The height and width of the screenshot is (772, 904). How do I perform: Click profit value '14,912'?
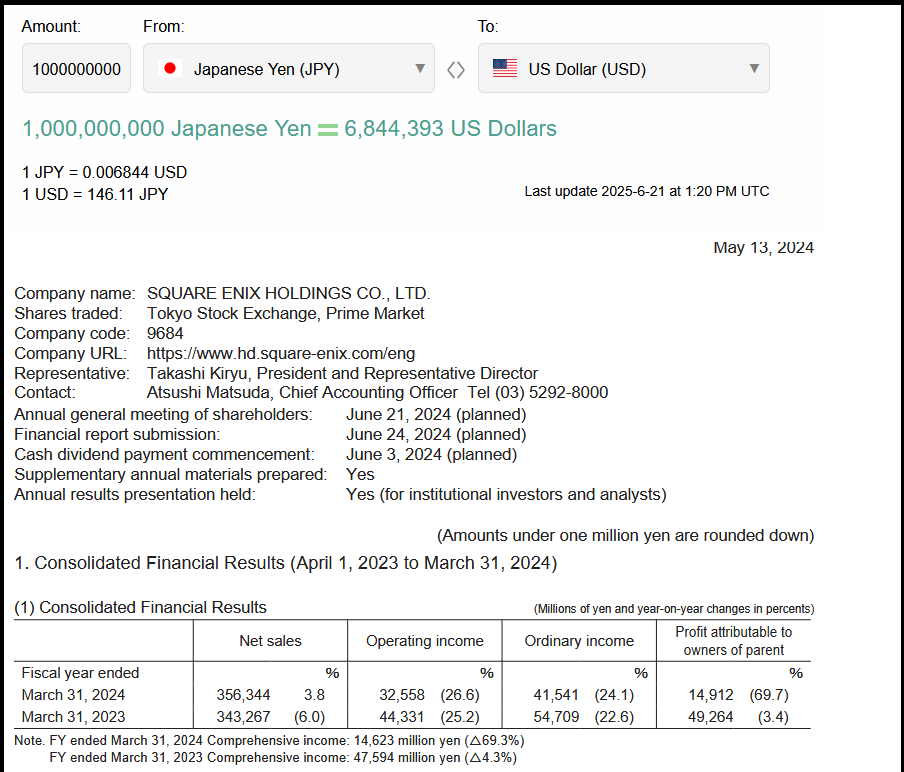[710, 695]
